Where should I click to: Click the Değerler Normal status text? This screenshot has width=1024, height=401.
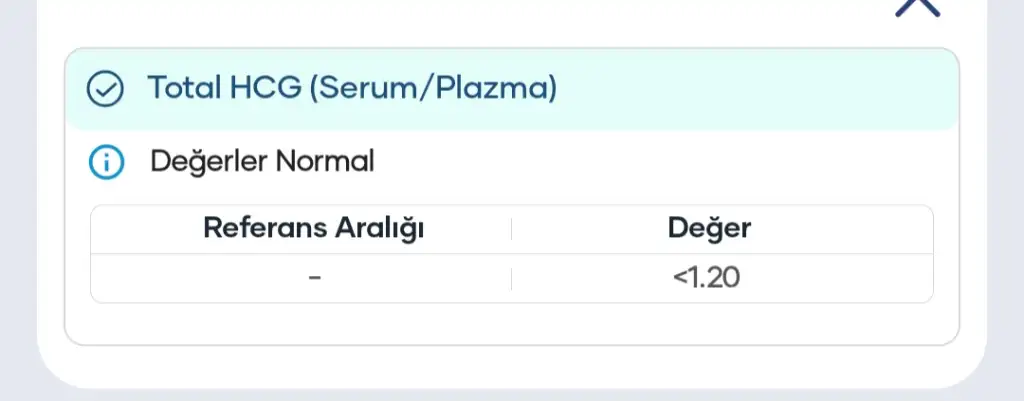coord(262,160)
